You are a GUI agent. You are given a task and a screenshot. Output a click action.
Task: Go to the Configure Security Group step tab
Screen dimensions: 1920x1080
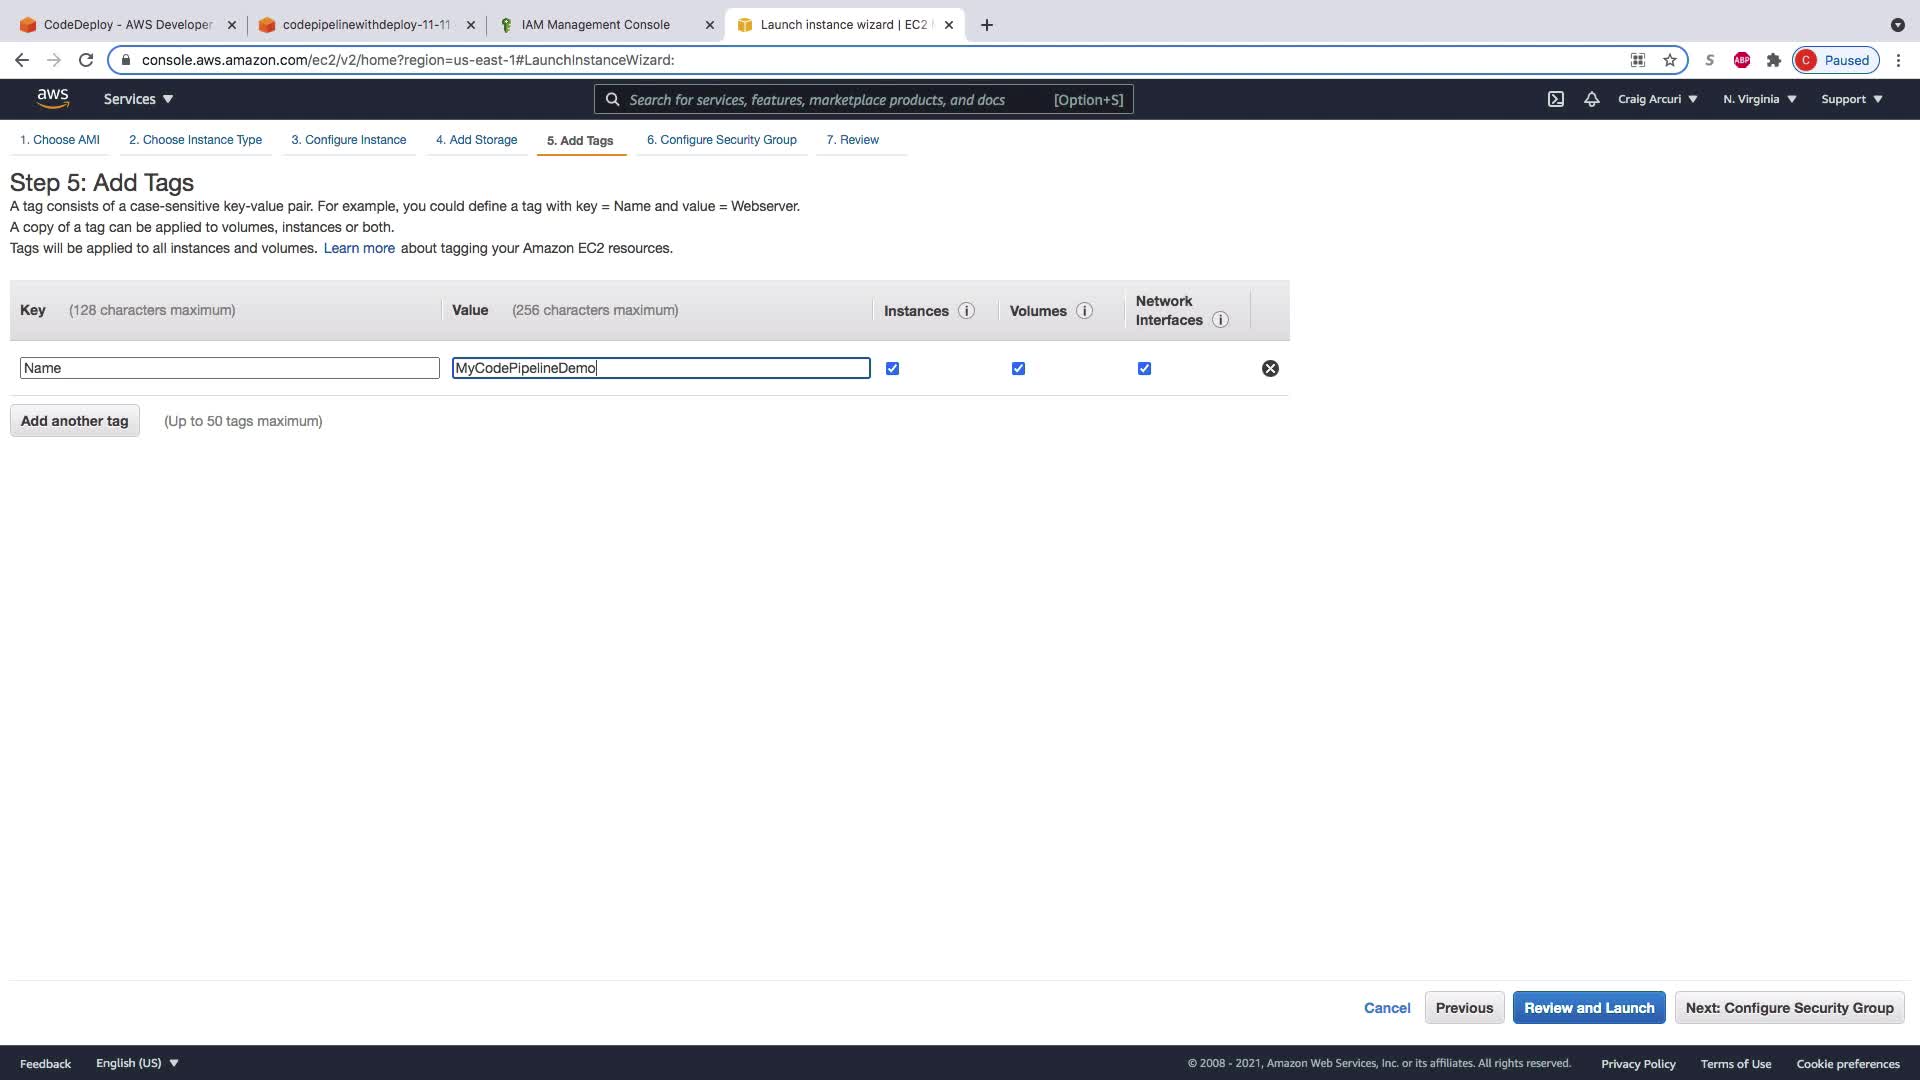coord(721,140)
